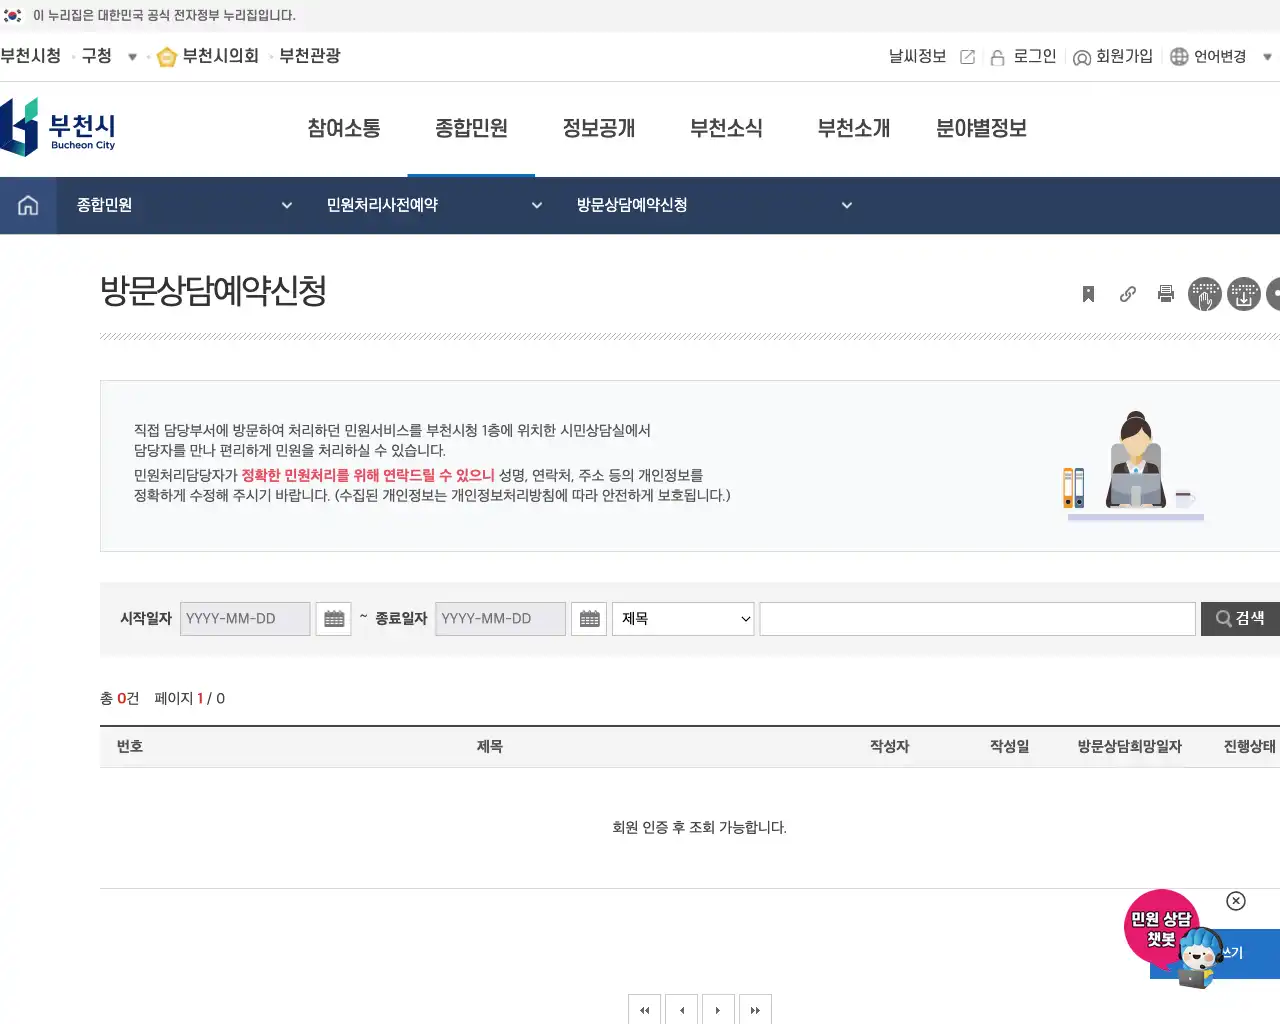The image size is (1280, 1024).
Task: Click the Bucheon City logo
Action: point(58,128)
